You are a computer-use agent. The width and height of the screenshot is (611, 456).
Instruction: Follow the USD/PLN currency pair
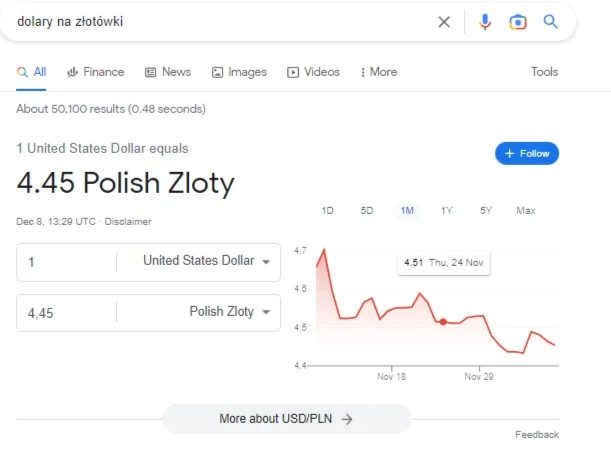pyautogui.click(x=527, y=154)
